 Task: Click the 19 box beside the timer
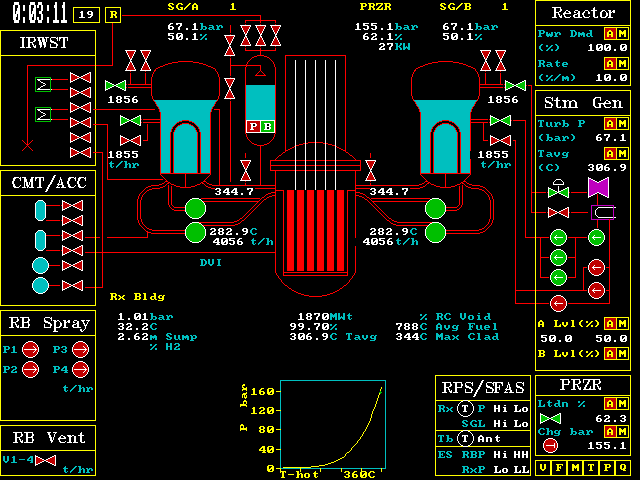click(x=87, y=14)
